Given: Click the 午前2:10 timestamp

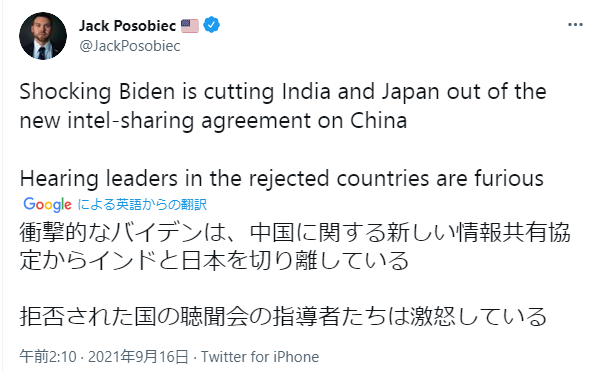Looking at the screenshot, I should point(48,357).
